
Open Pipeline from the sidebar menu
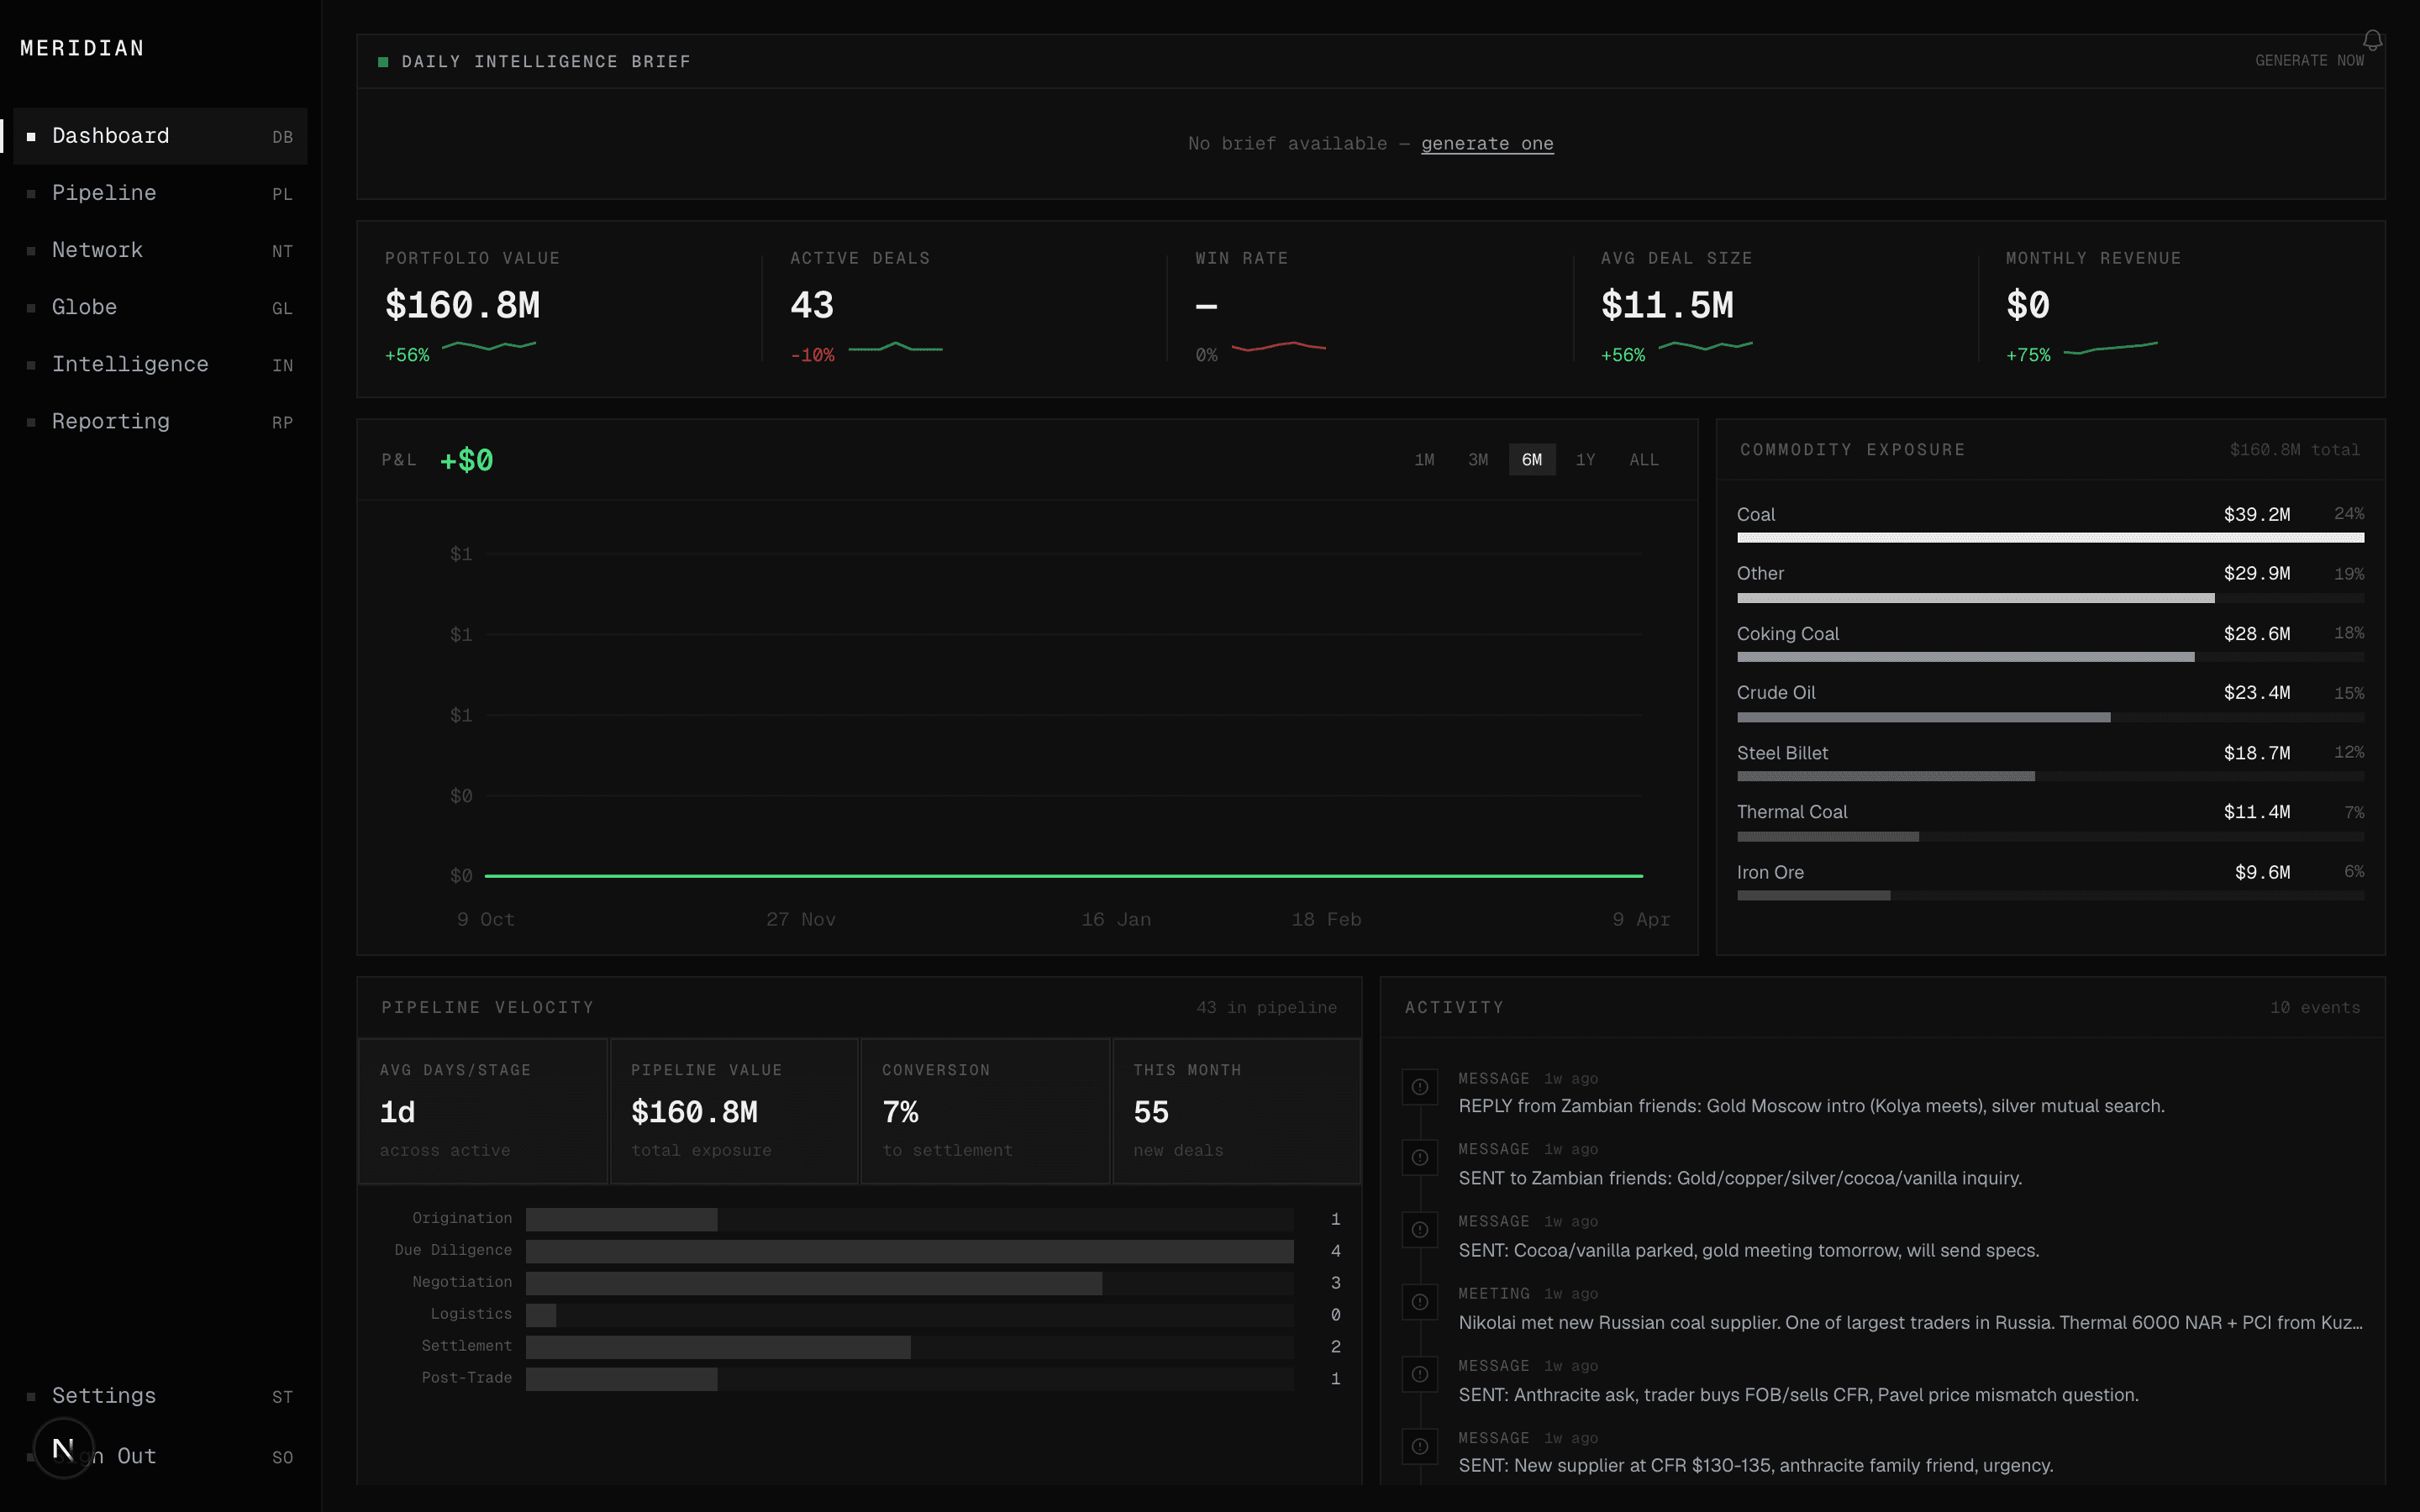pos(104,193)
